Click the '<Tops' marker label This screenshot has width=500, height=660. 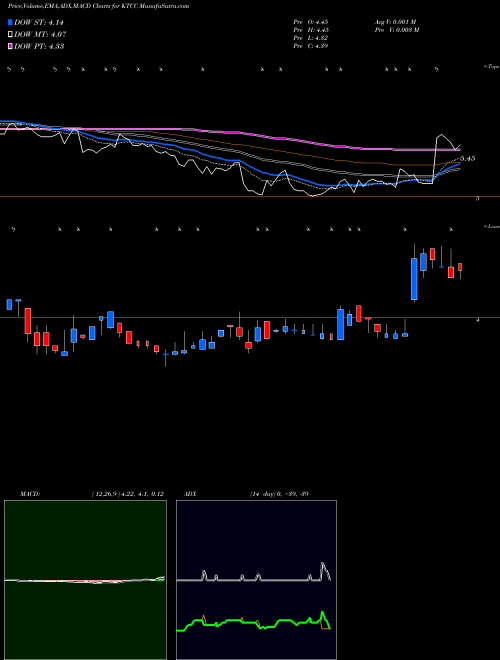coord(491,67)
